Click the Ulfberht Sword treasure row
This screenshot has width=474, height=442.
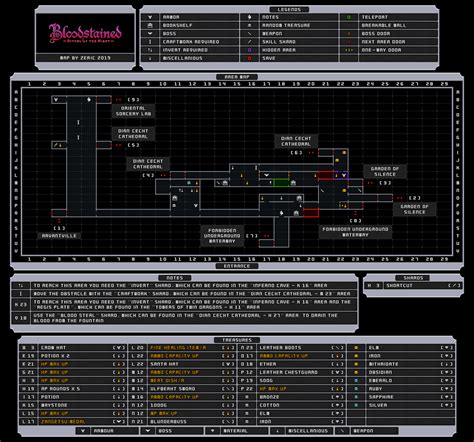tap(182, 389)
